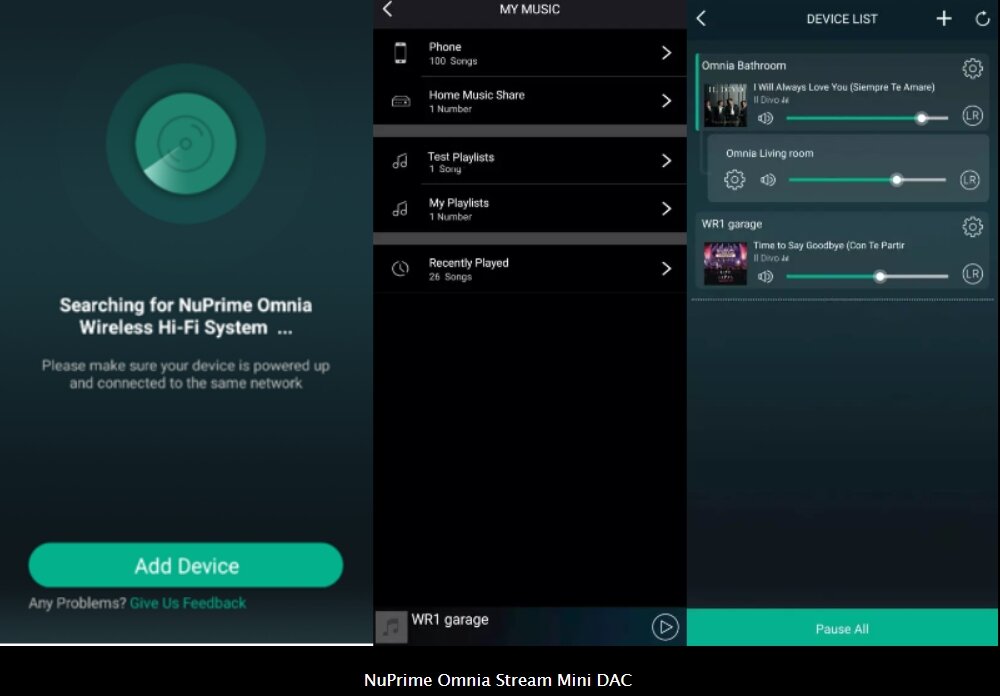Open the Time to Say Goodbye album art

[x=725, y=263]
